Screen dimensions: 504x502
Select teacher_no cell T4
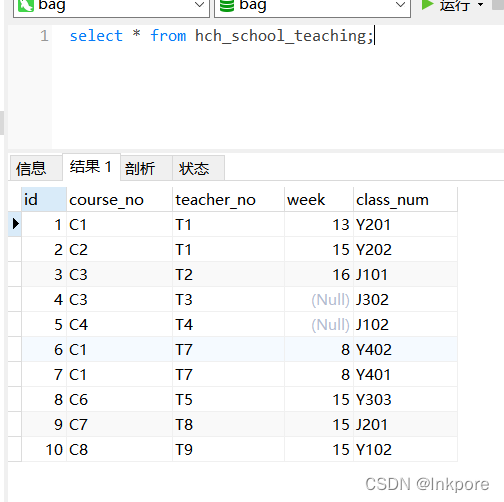228,324
